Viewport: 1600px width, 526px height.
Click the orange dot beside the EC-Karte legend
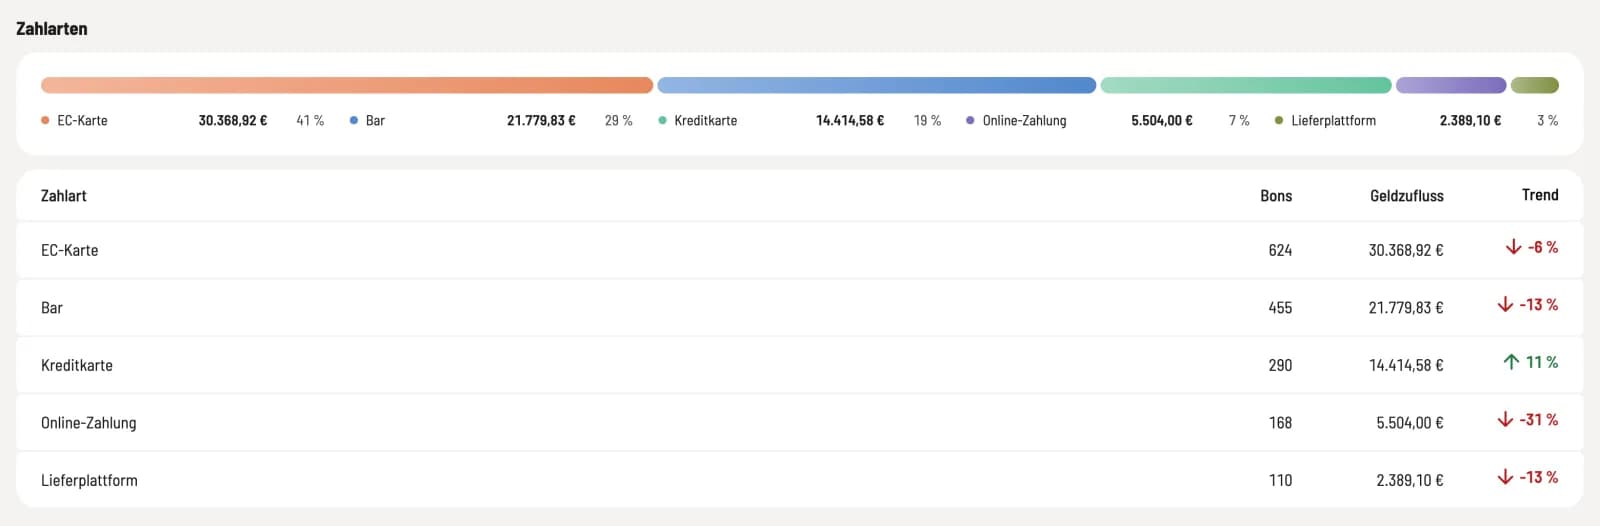pos(45,120)
